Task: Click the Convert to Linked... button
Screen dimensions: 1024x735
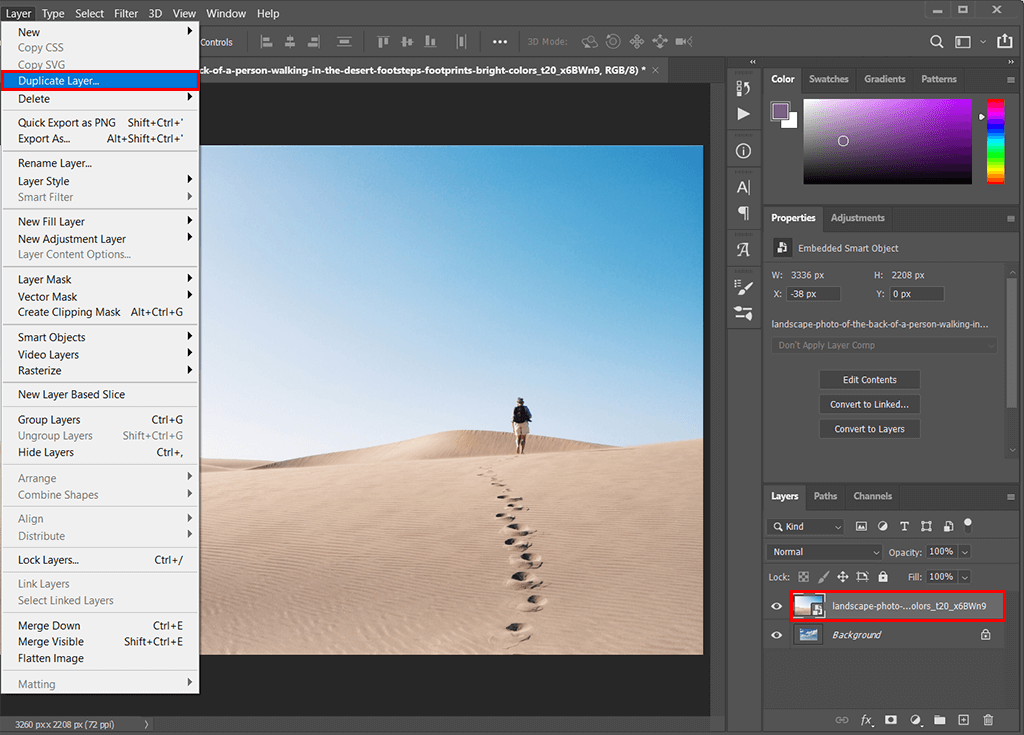Action: (870, 404)
